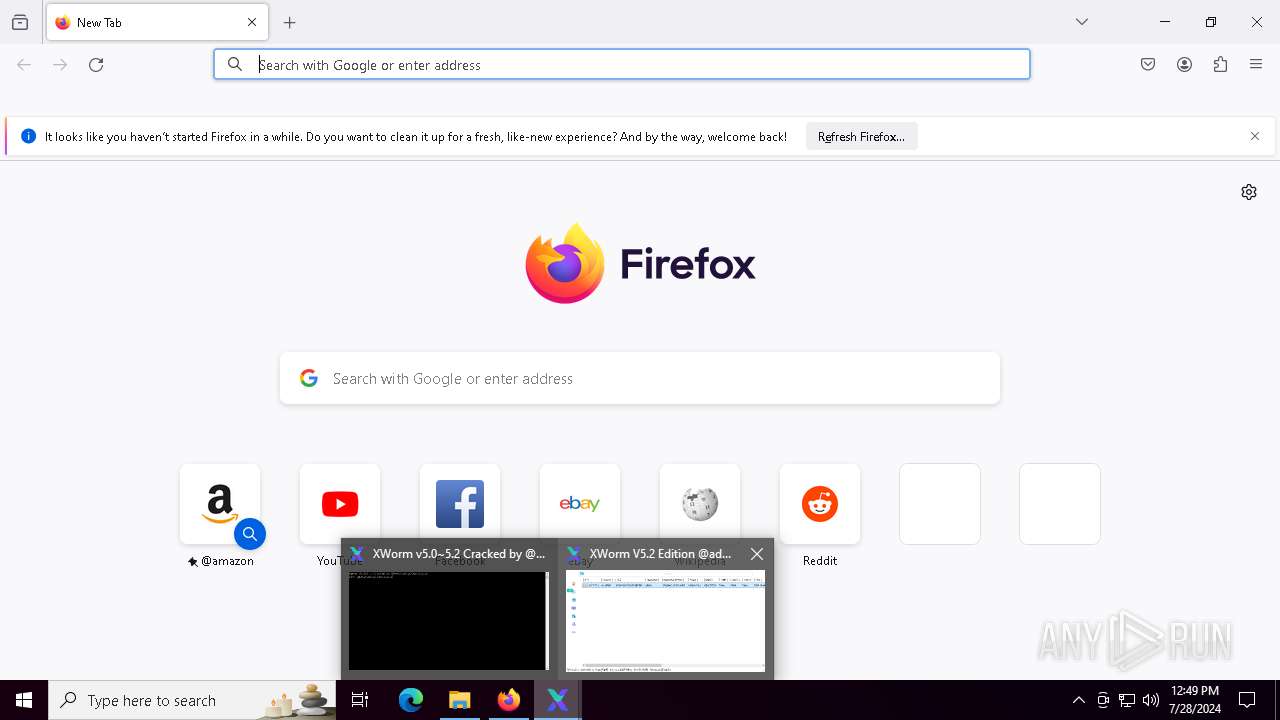Click the back navigation arrow
This screenshot has width=1280, height=720.
click(x=24, y=65)
